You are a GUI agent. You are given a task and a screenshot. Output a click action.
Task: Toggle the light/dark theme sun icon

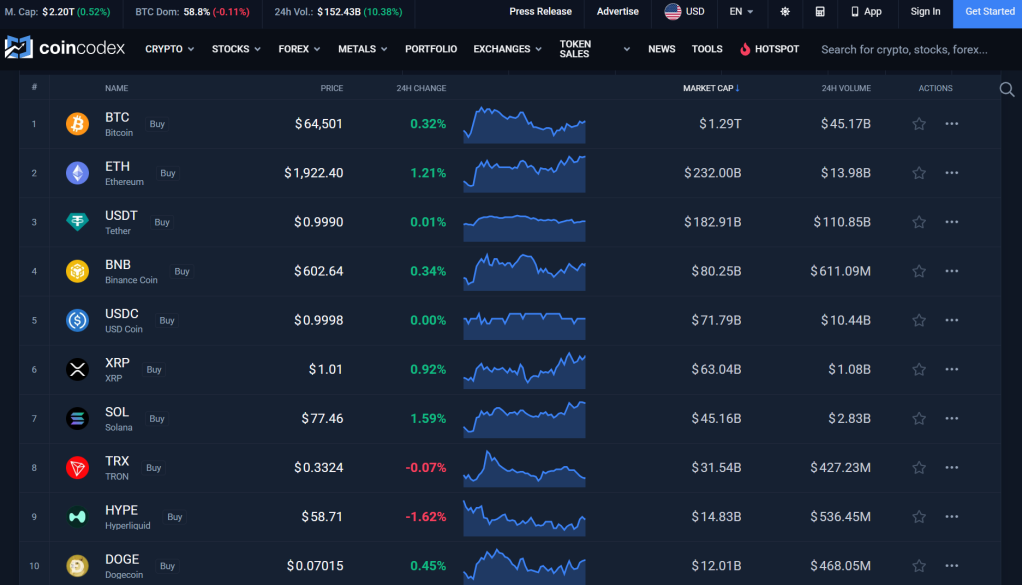[x=785, y=12]
